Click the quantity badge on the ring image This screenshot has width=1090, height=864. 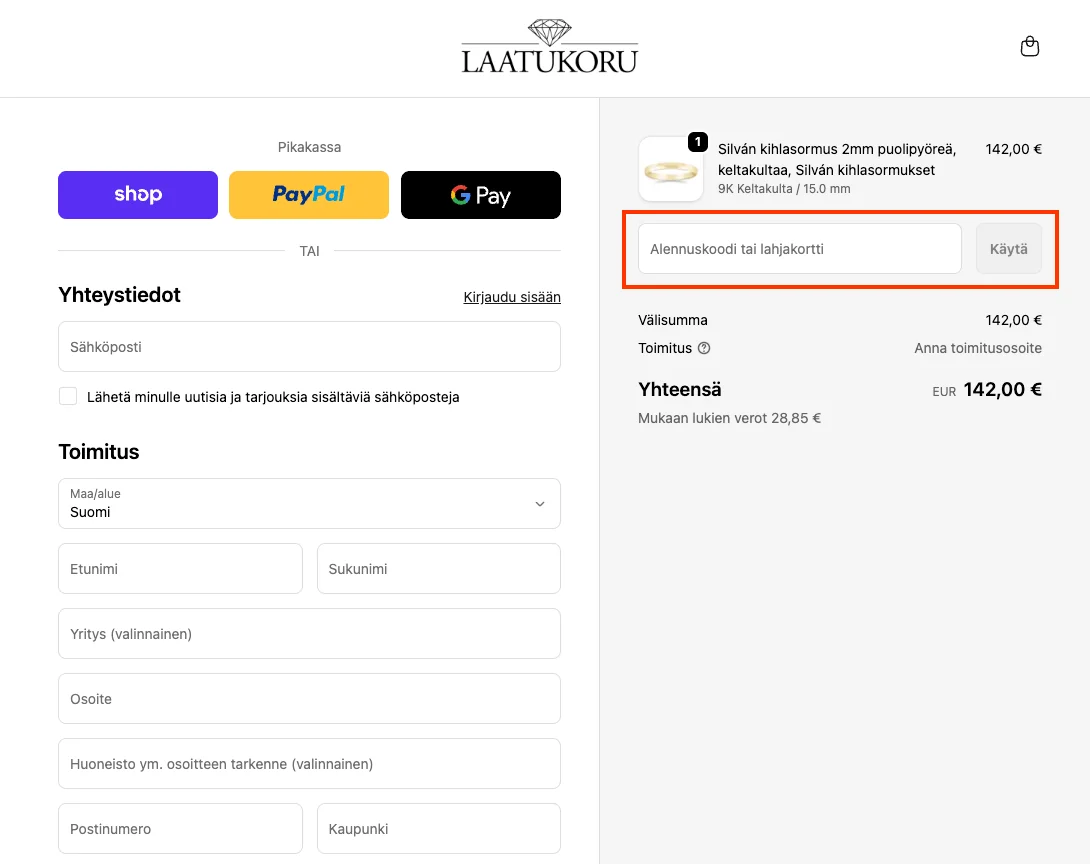pos(697,142)
